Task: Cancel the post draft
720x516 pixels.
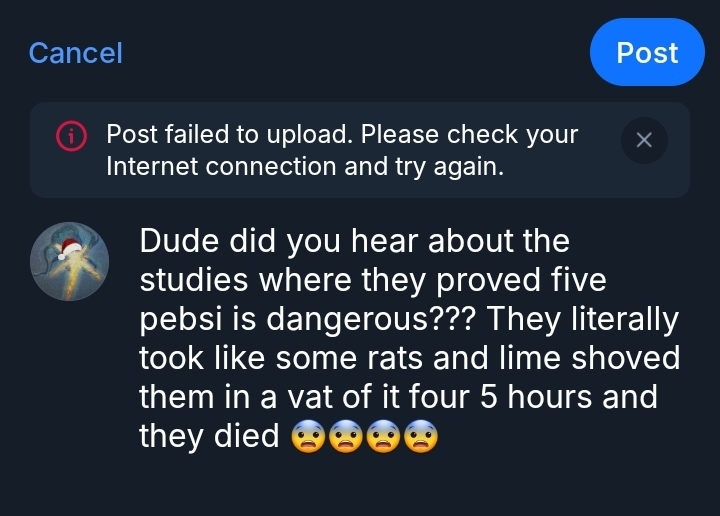Action: pyautogui.click(x=75, y=53)
